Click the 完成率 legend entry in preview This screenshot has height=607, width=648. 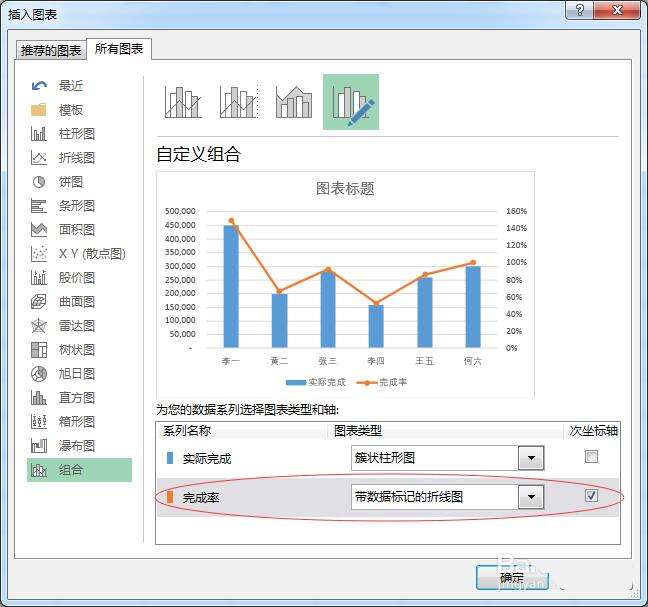click(x=382, y=382)
